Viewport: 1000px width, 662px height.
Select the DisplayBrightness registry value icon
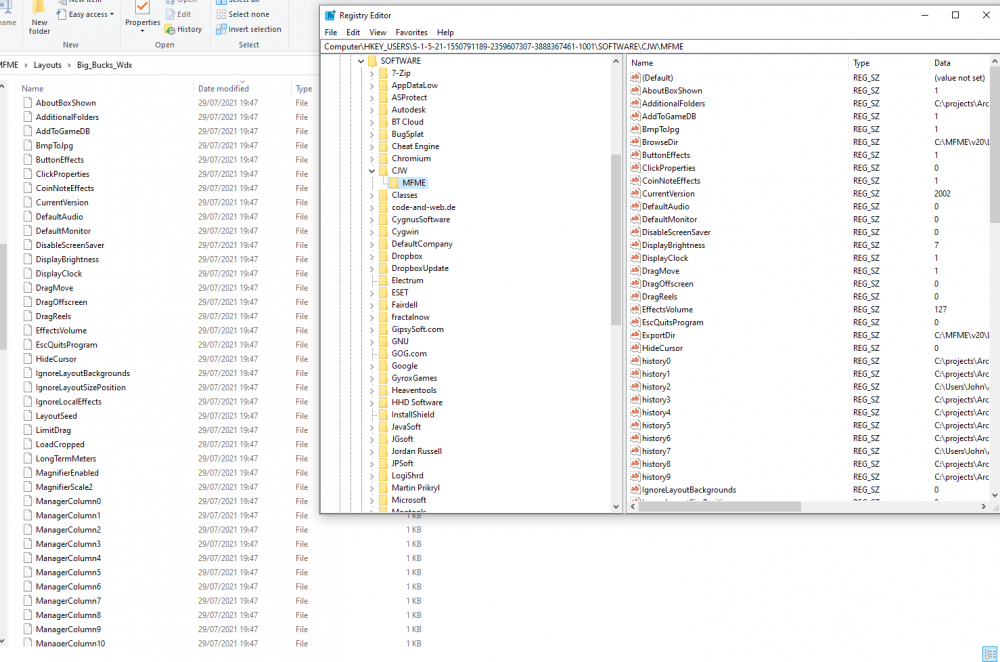pyautogui.click(x=635, y=245)
